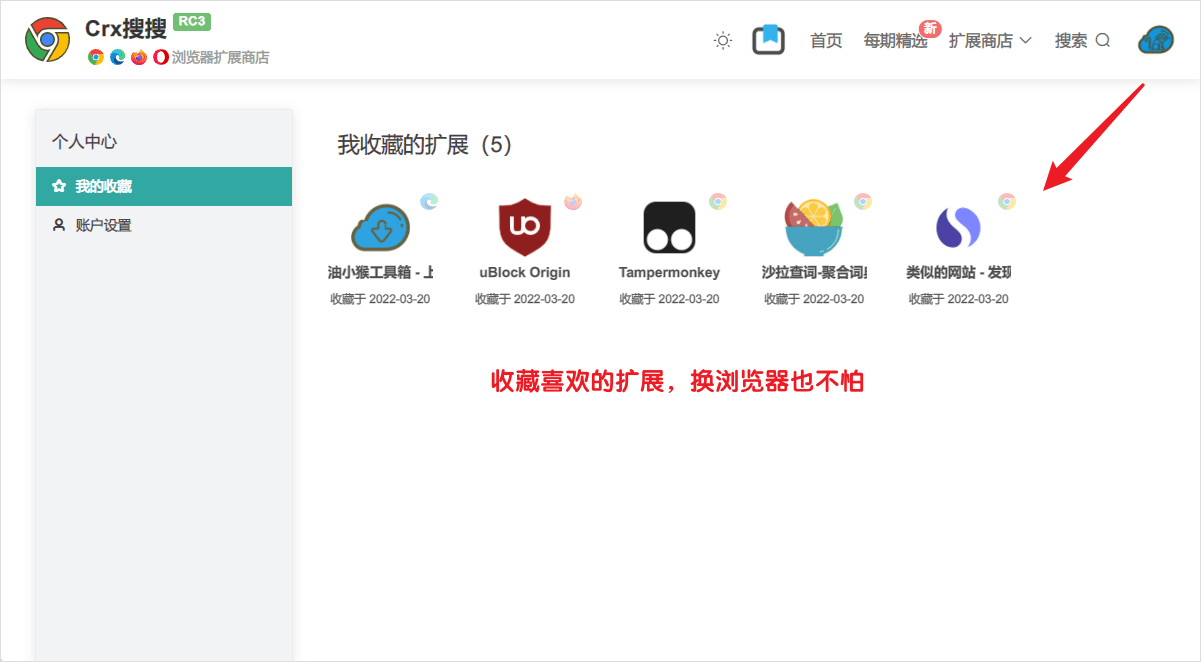Viewport: 1201px width, 662px height.
Task: Open the uBlock Origin shield icon
Action: (525, 227)
